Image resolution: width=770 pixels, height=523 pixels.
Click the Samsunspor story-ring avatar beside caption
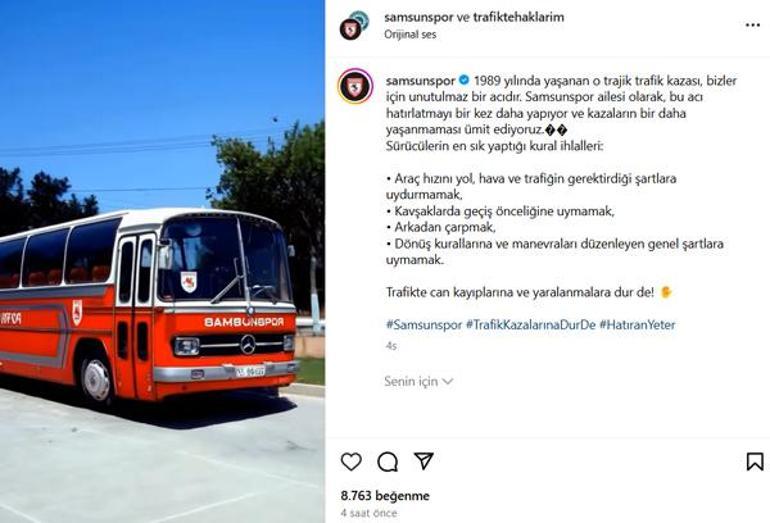pos(356,86)
